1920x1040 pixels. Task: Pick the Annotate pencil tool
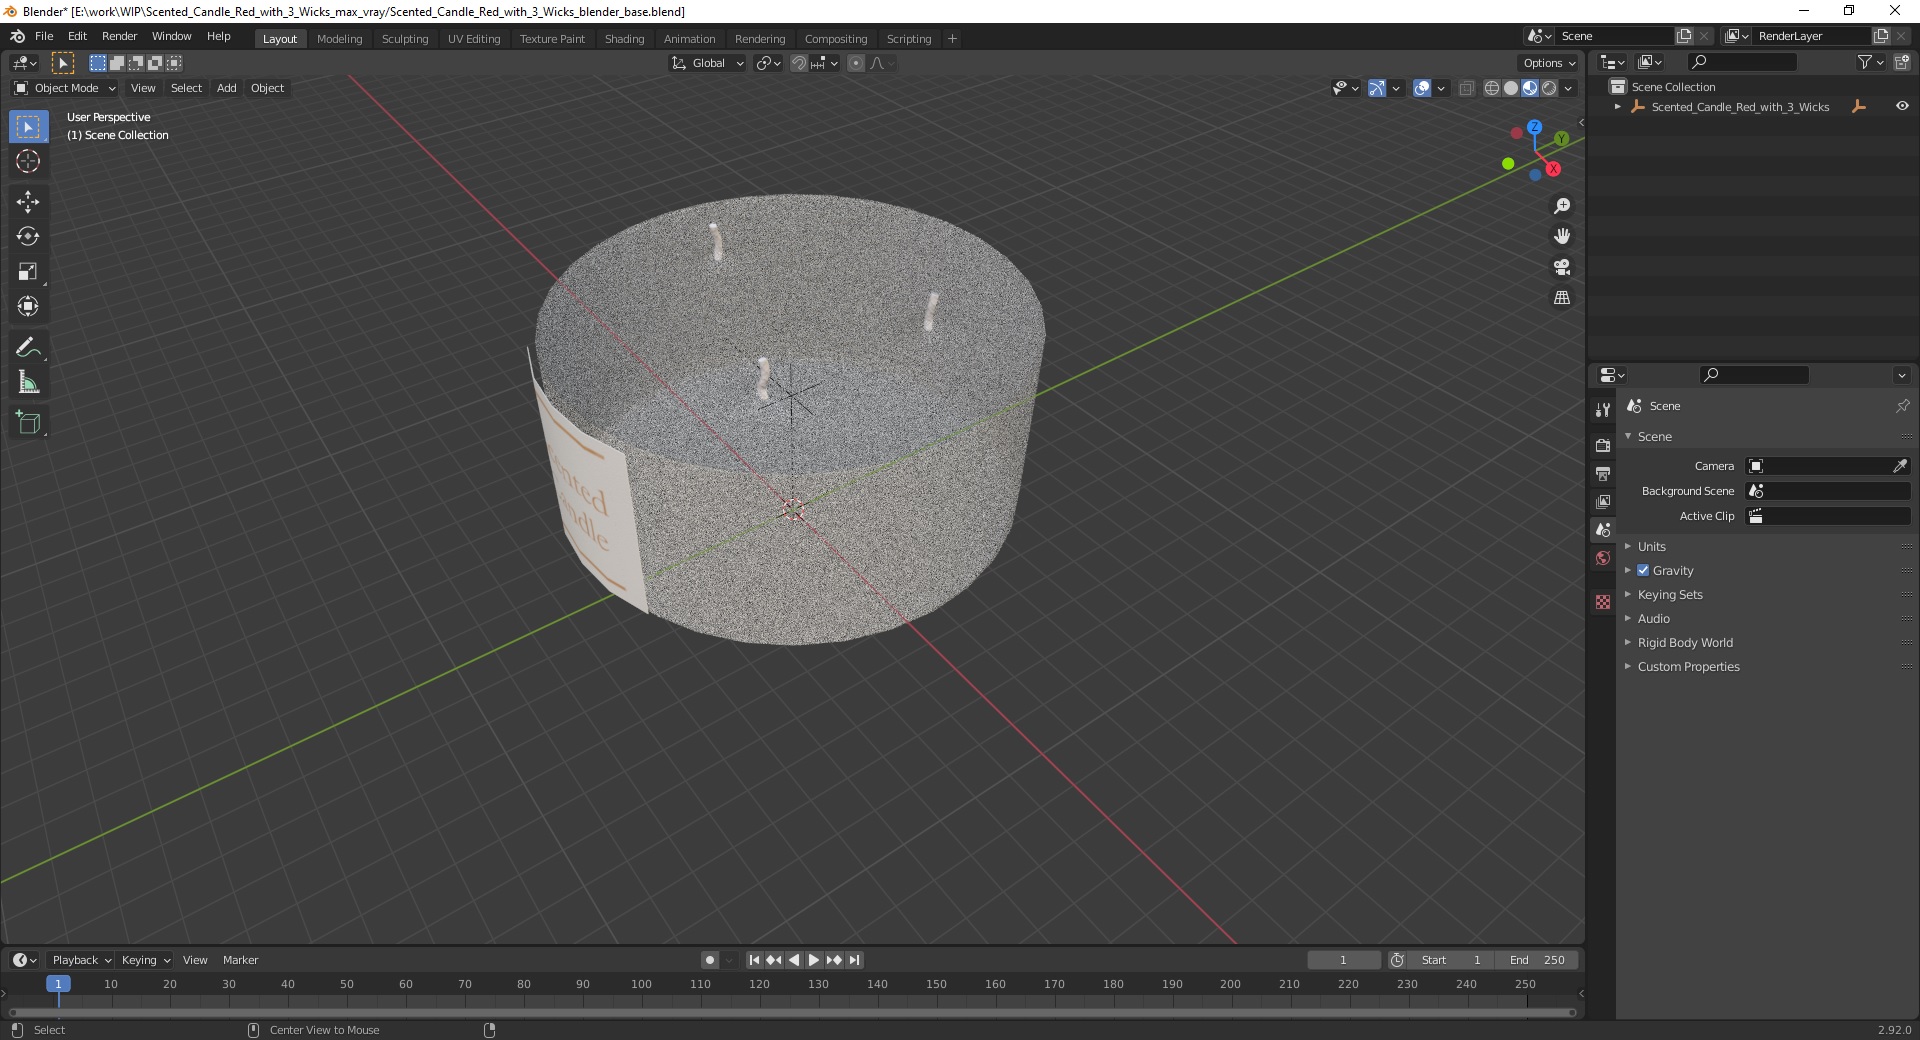pos(28,348)
